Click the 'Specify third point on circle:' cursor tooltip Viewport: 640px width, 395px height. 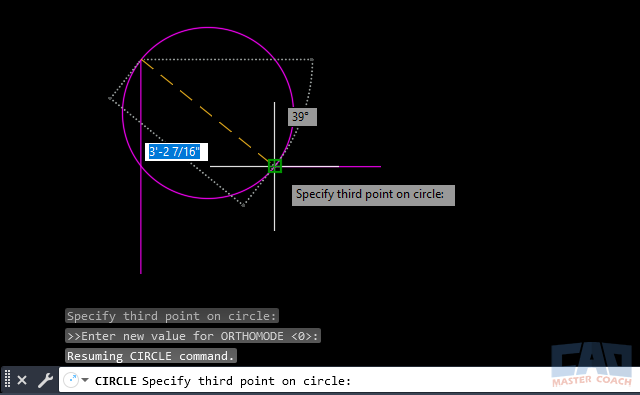(373, 195)
